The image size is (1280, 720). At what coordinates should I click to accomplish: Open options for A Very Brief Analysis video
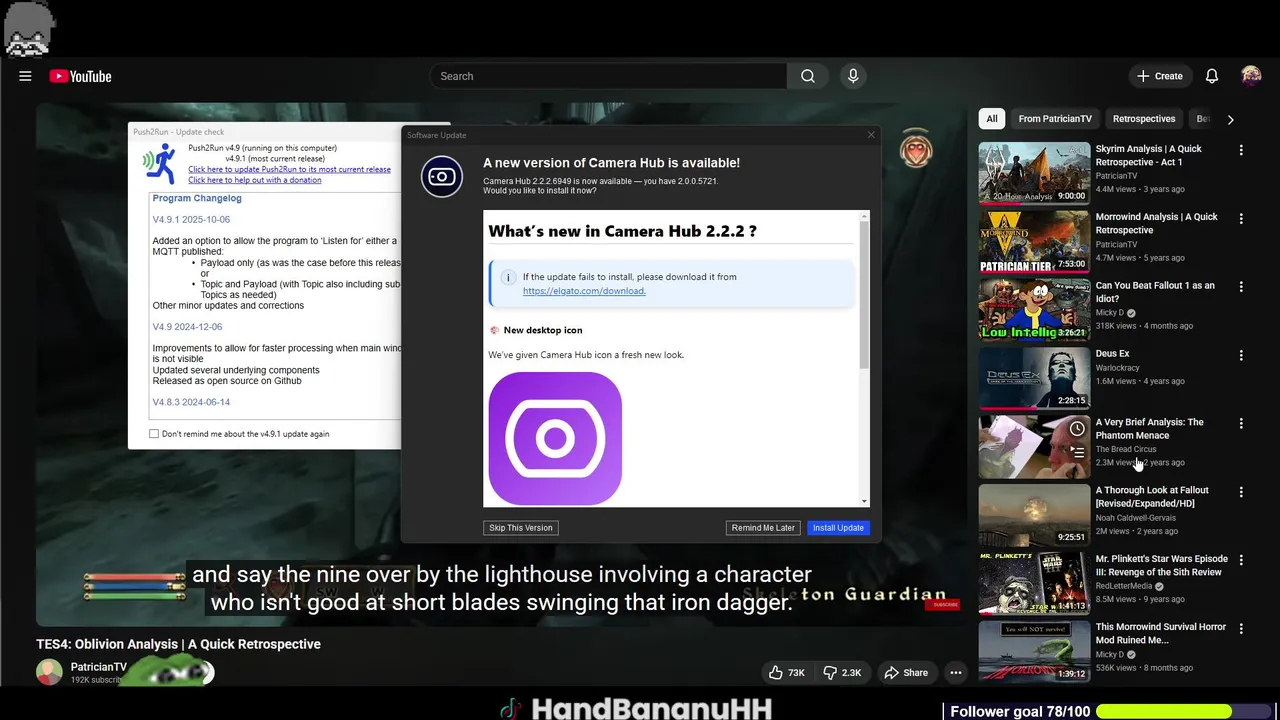[x=1241, y=423]
